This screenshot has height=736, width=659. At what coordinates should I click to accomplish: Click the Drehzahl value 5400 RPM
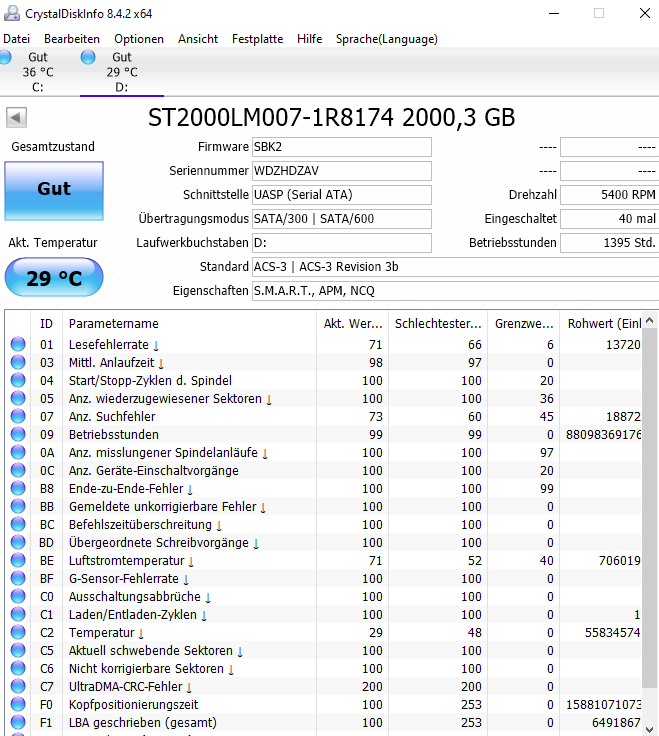click(609, 195)
